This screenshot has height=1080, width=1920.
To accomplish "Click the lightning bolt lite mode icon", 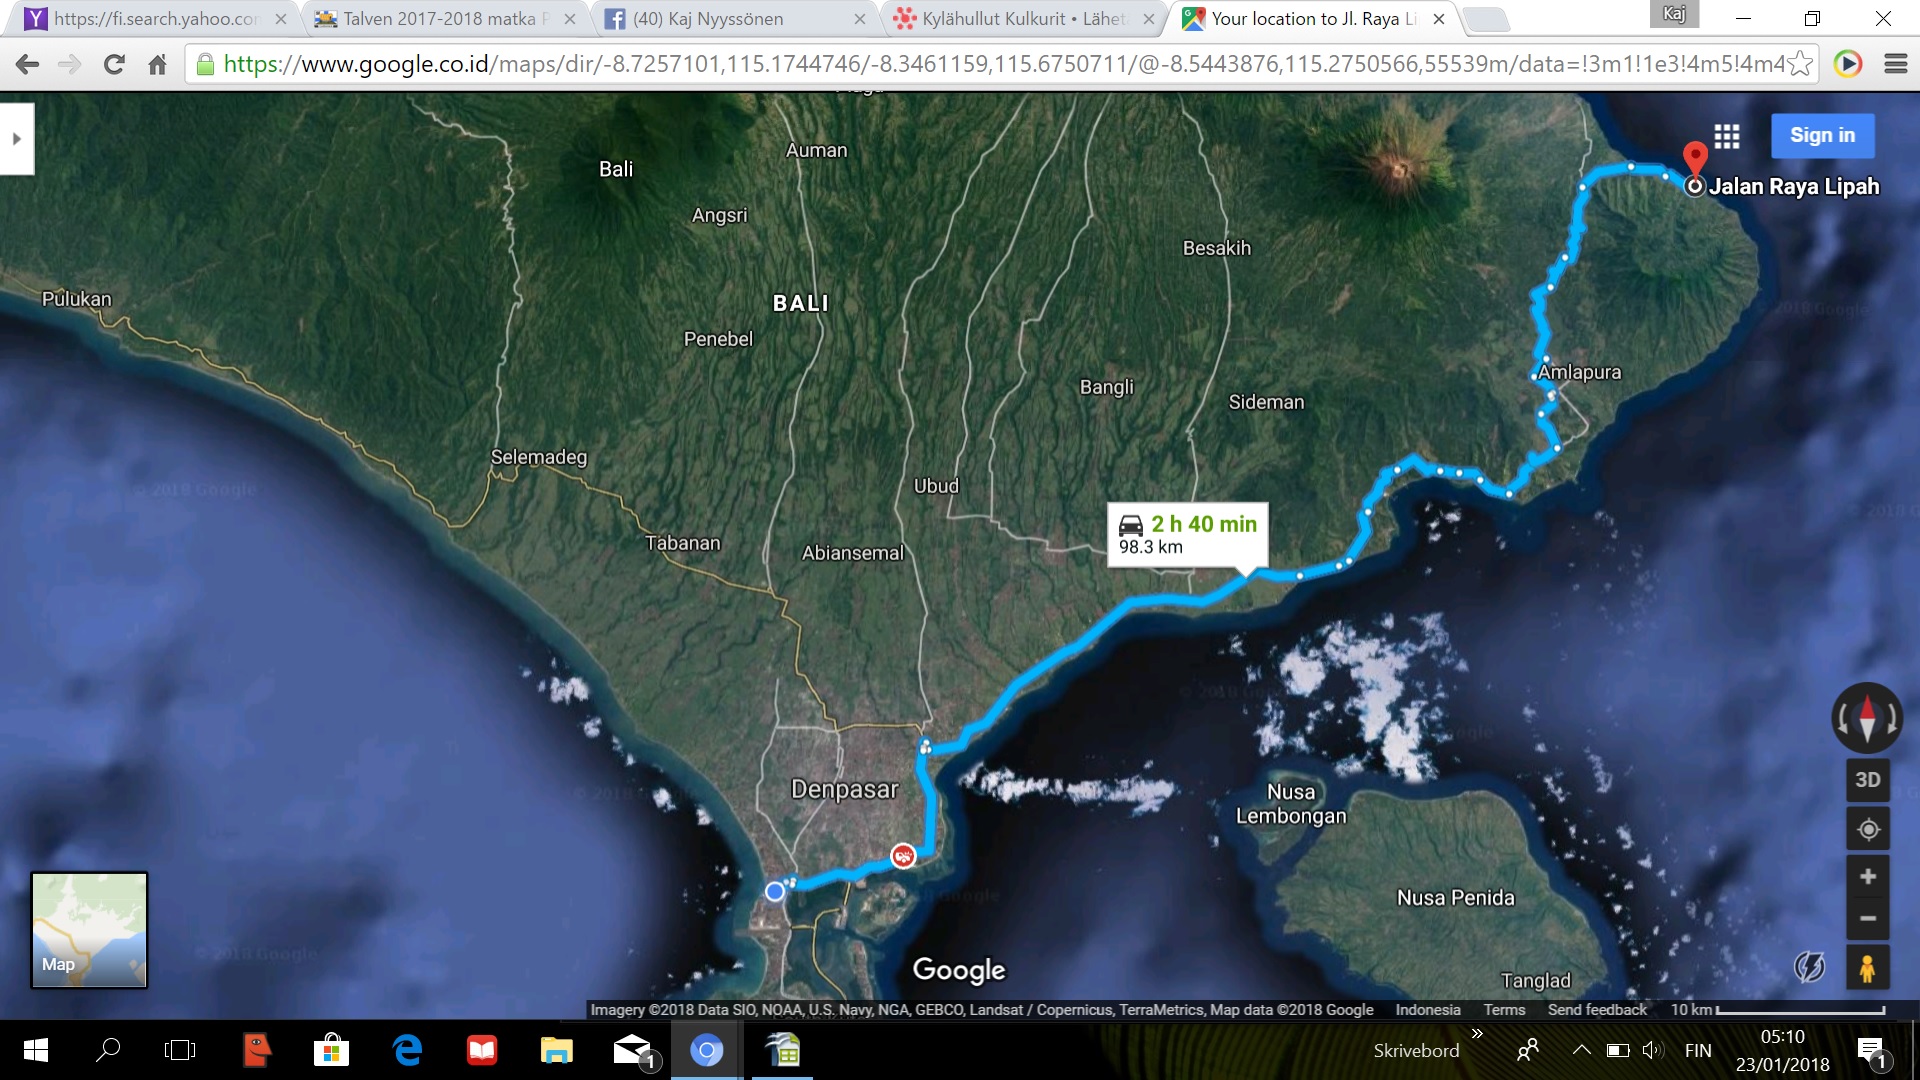I will pyautogui.click(x=1809, y=967).
